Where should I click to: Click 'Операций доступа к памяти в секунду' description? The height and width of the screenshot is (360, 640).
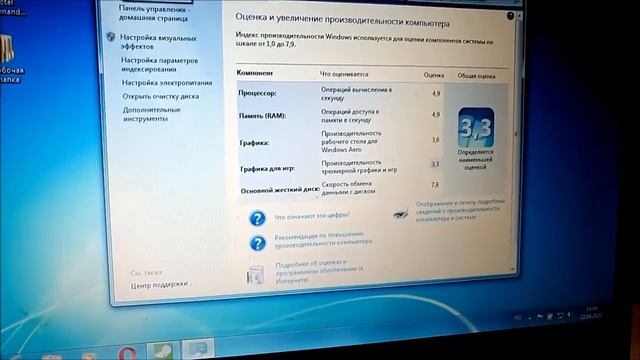[x=350, y=116]
